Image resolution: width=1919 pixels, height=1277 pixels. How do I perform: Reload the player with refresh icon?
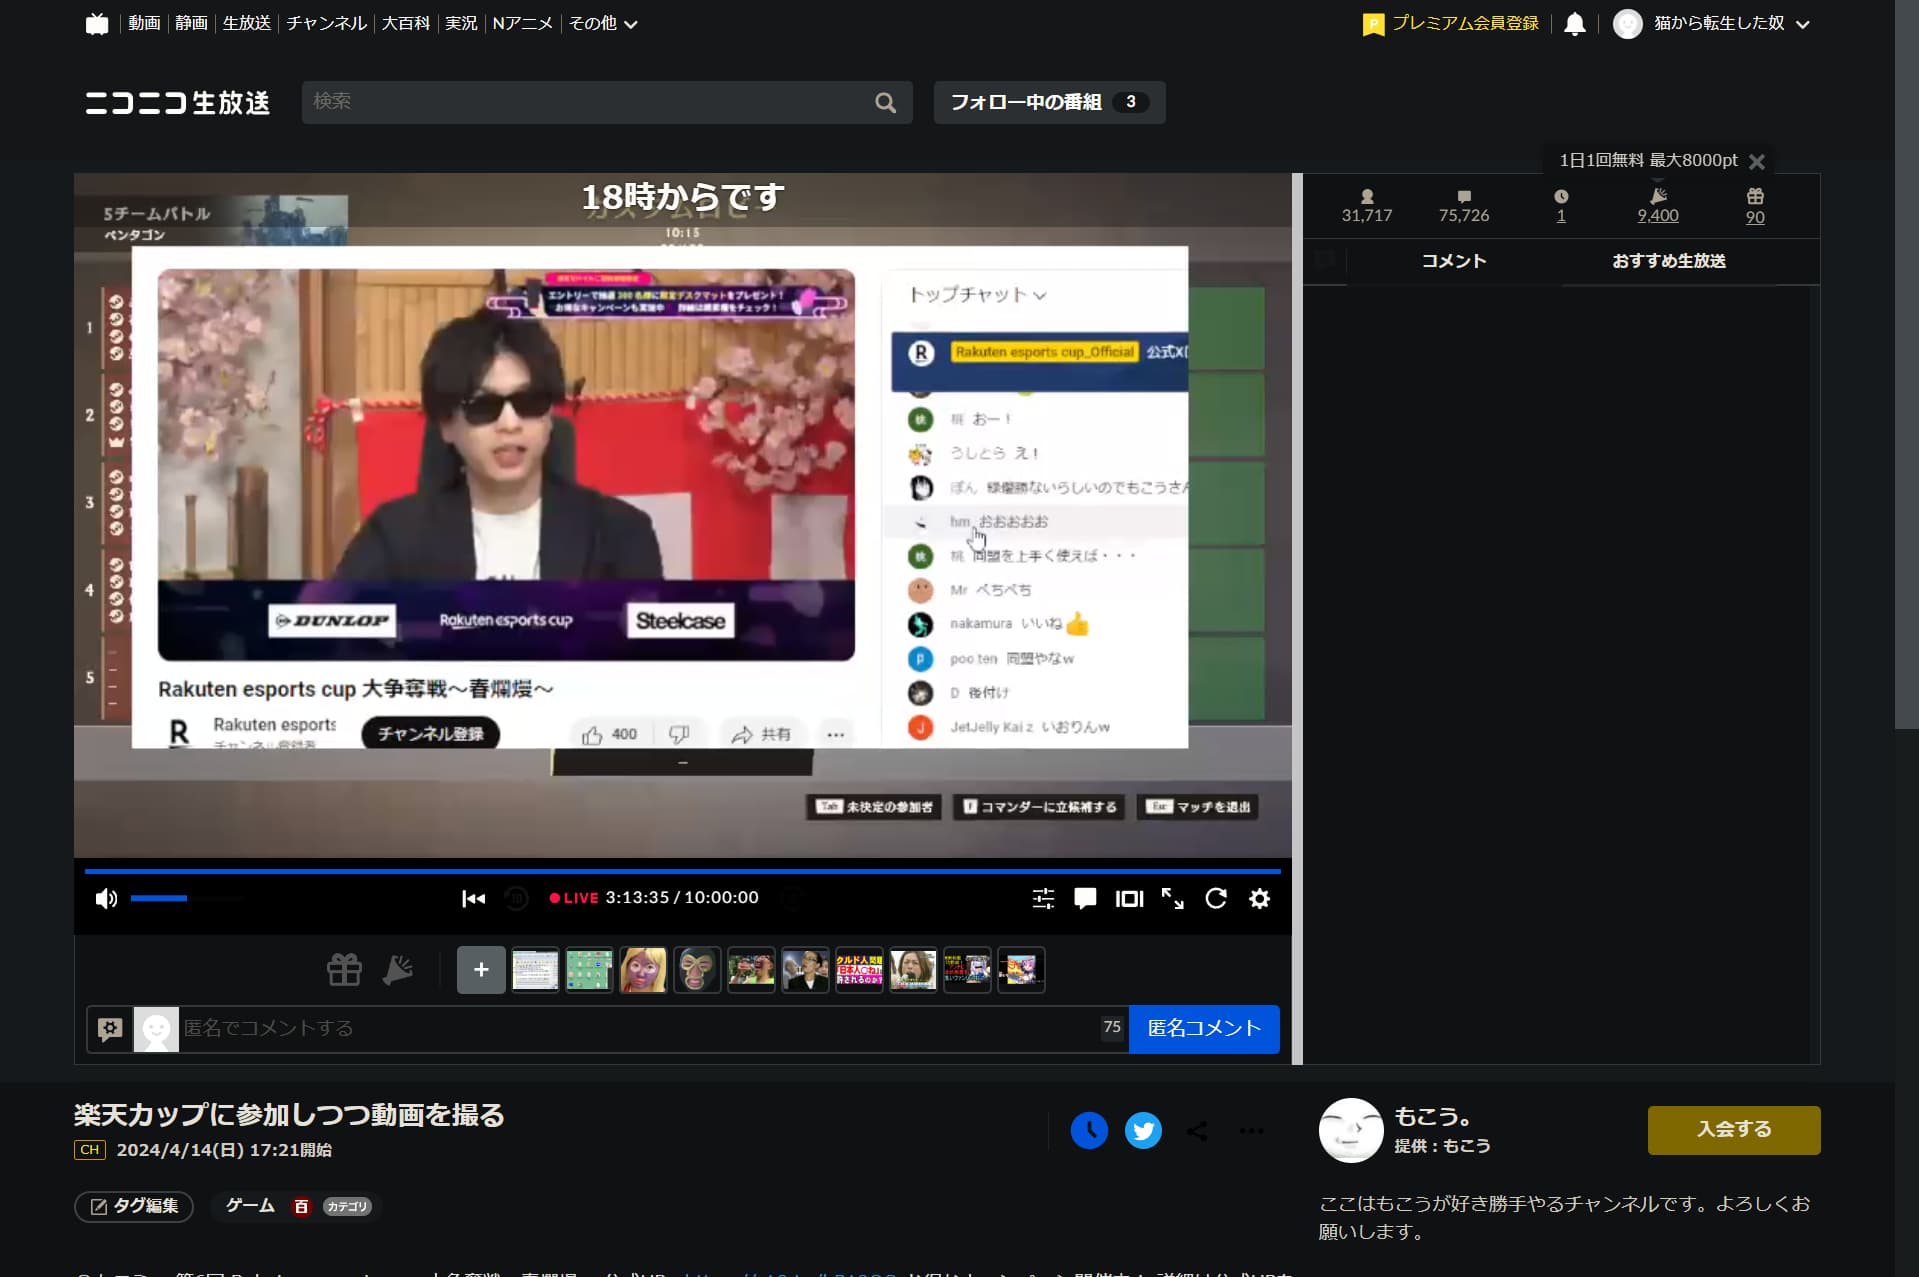click(x=1216, y=898)
